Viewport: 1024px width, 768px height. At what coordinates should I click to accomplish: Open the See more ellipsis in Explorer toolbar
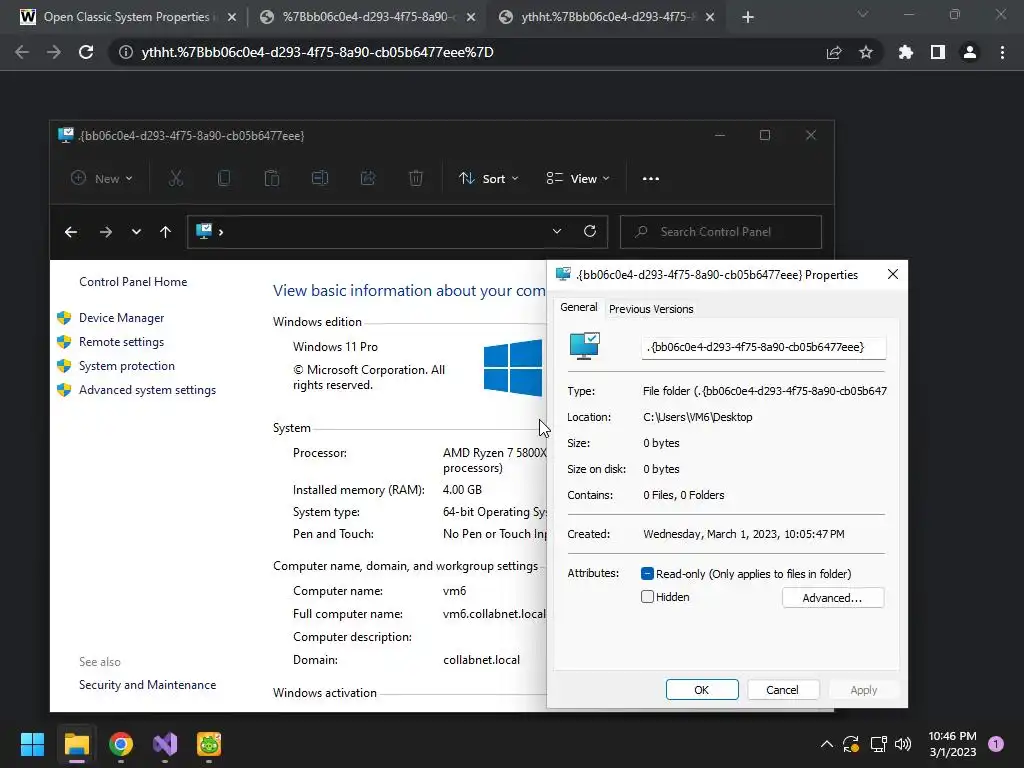pos(650,178)
